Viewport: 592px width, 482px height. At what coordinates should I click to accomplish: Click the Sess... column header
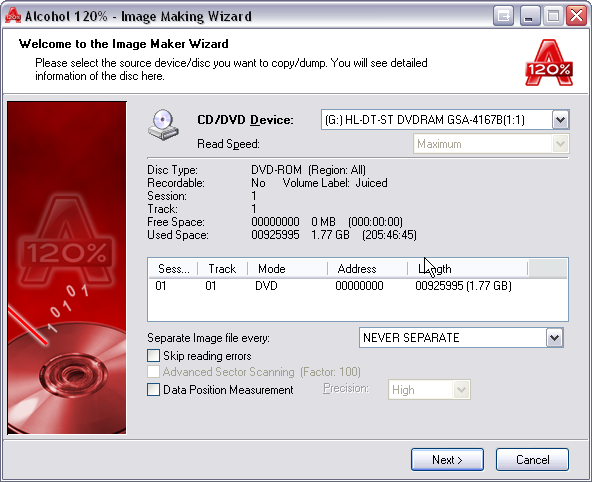point(173,269)
